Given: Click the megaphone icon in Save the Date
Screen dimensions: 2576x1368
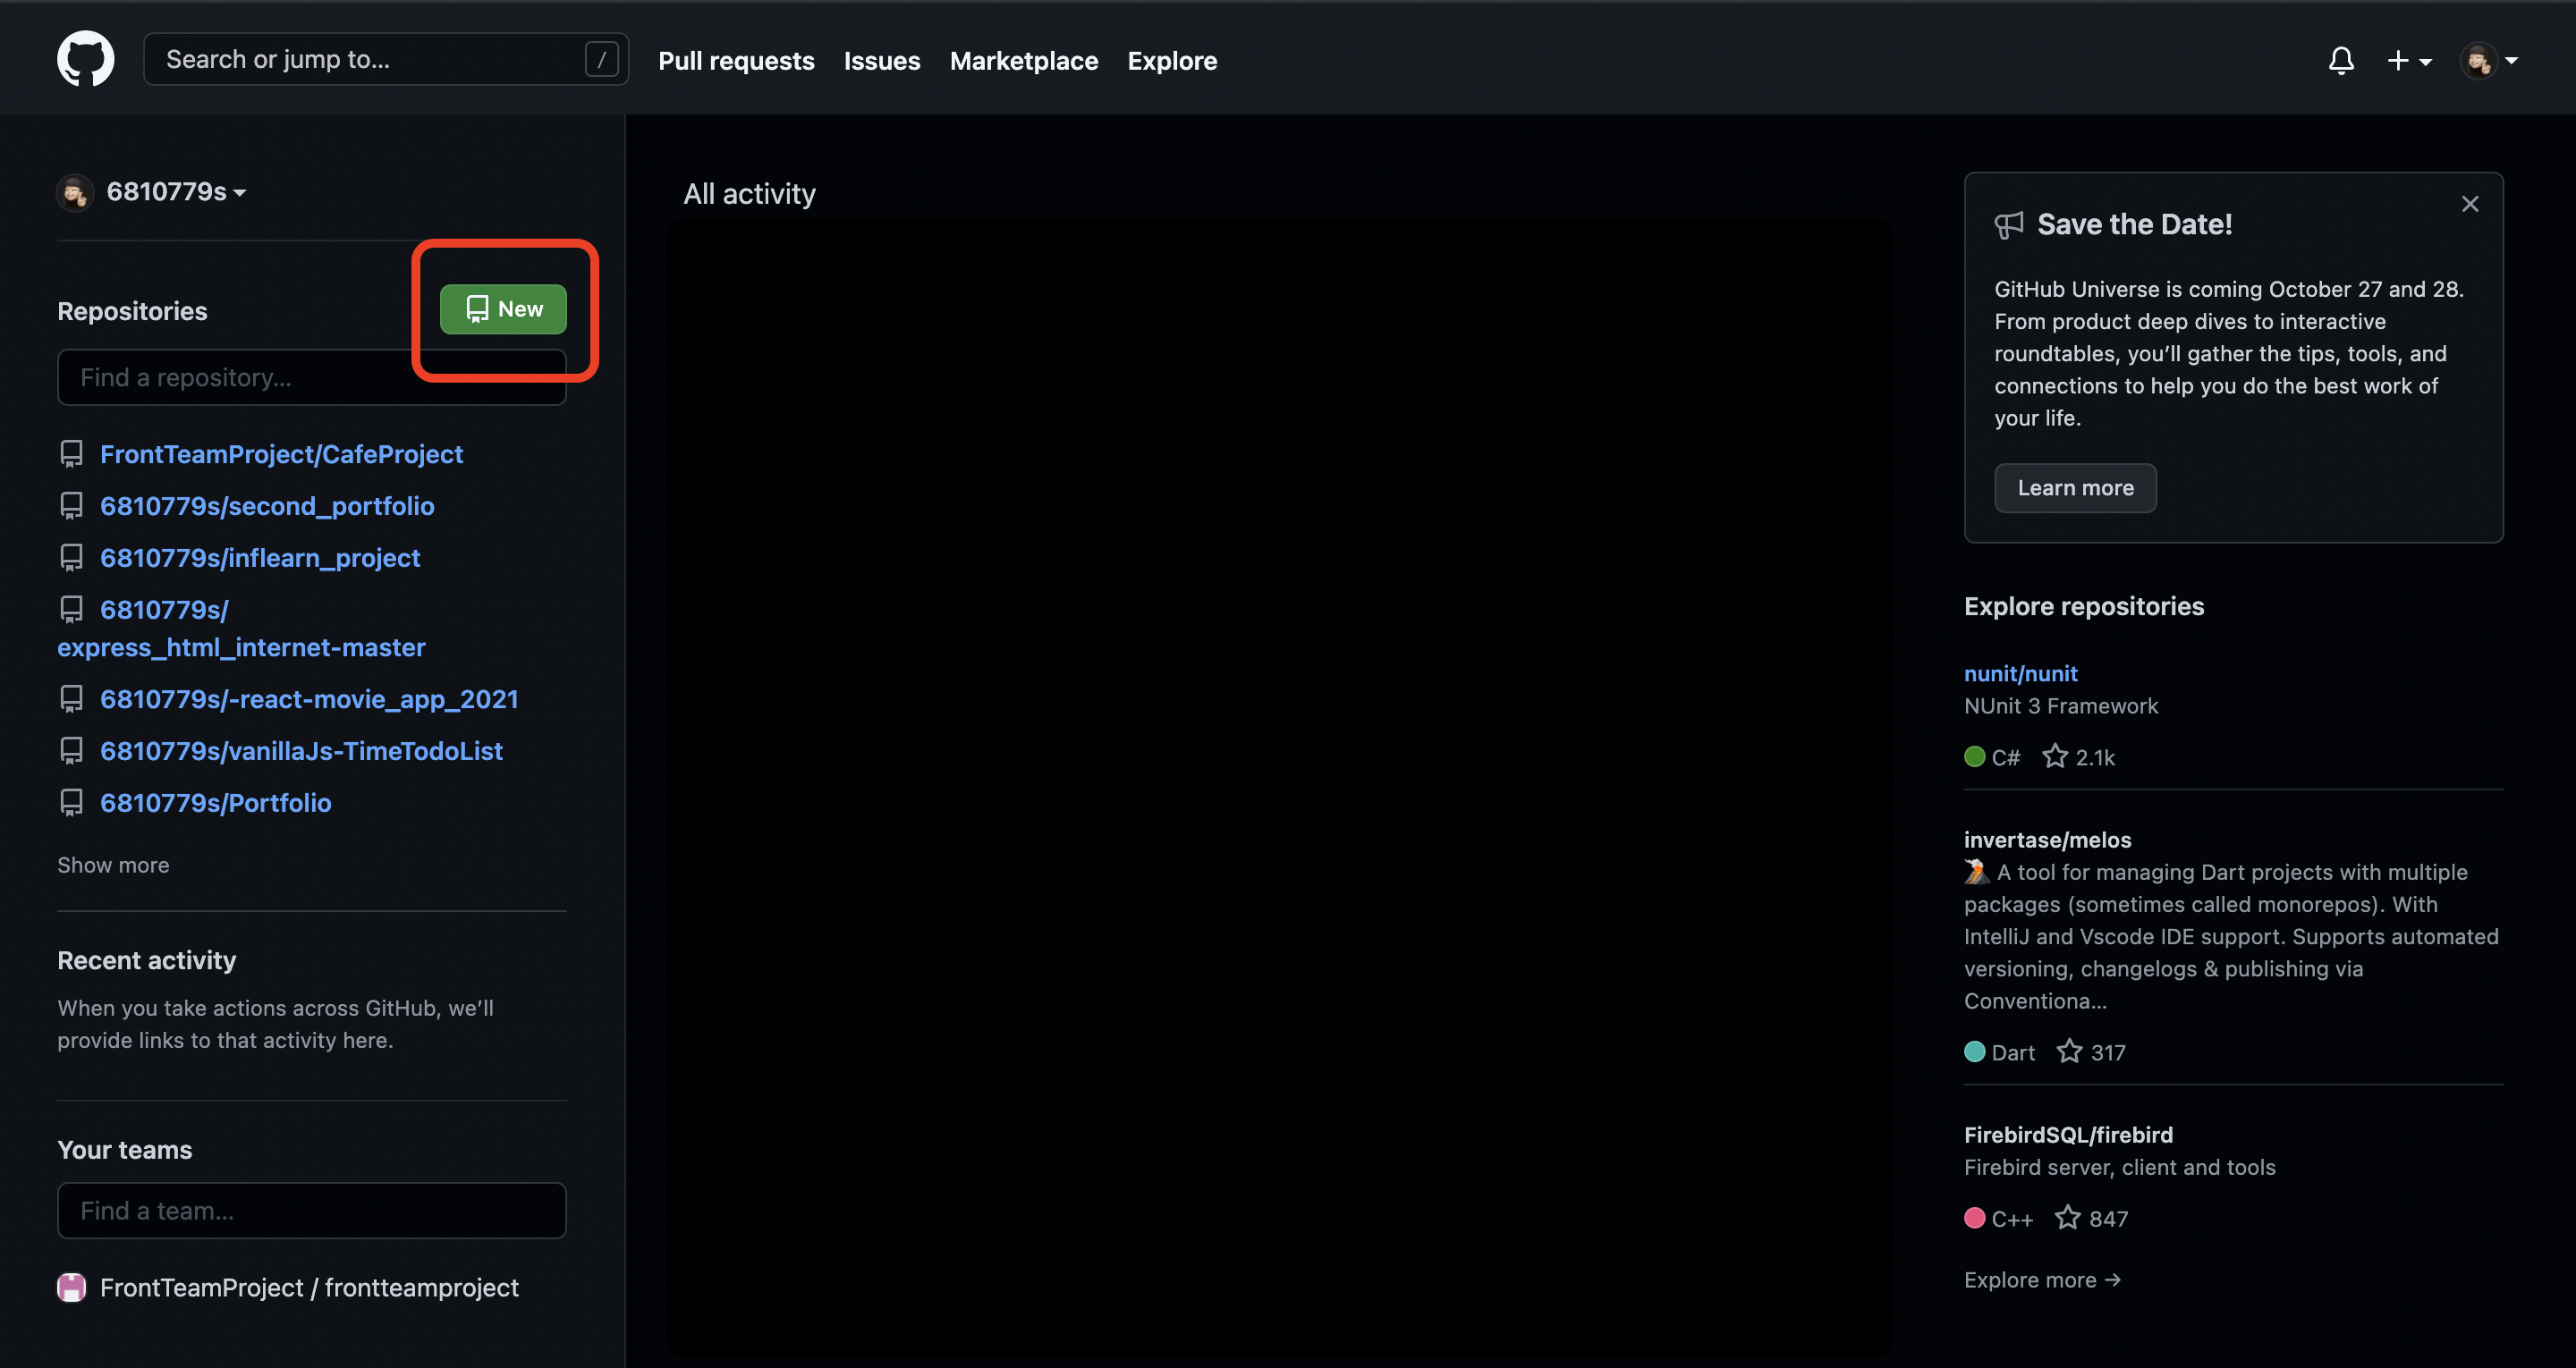Looking at the screenshot, I should [x=2008, y=225].
